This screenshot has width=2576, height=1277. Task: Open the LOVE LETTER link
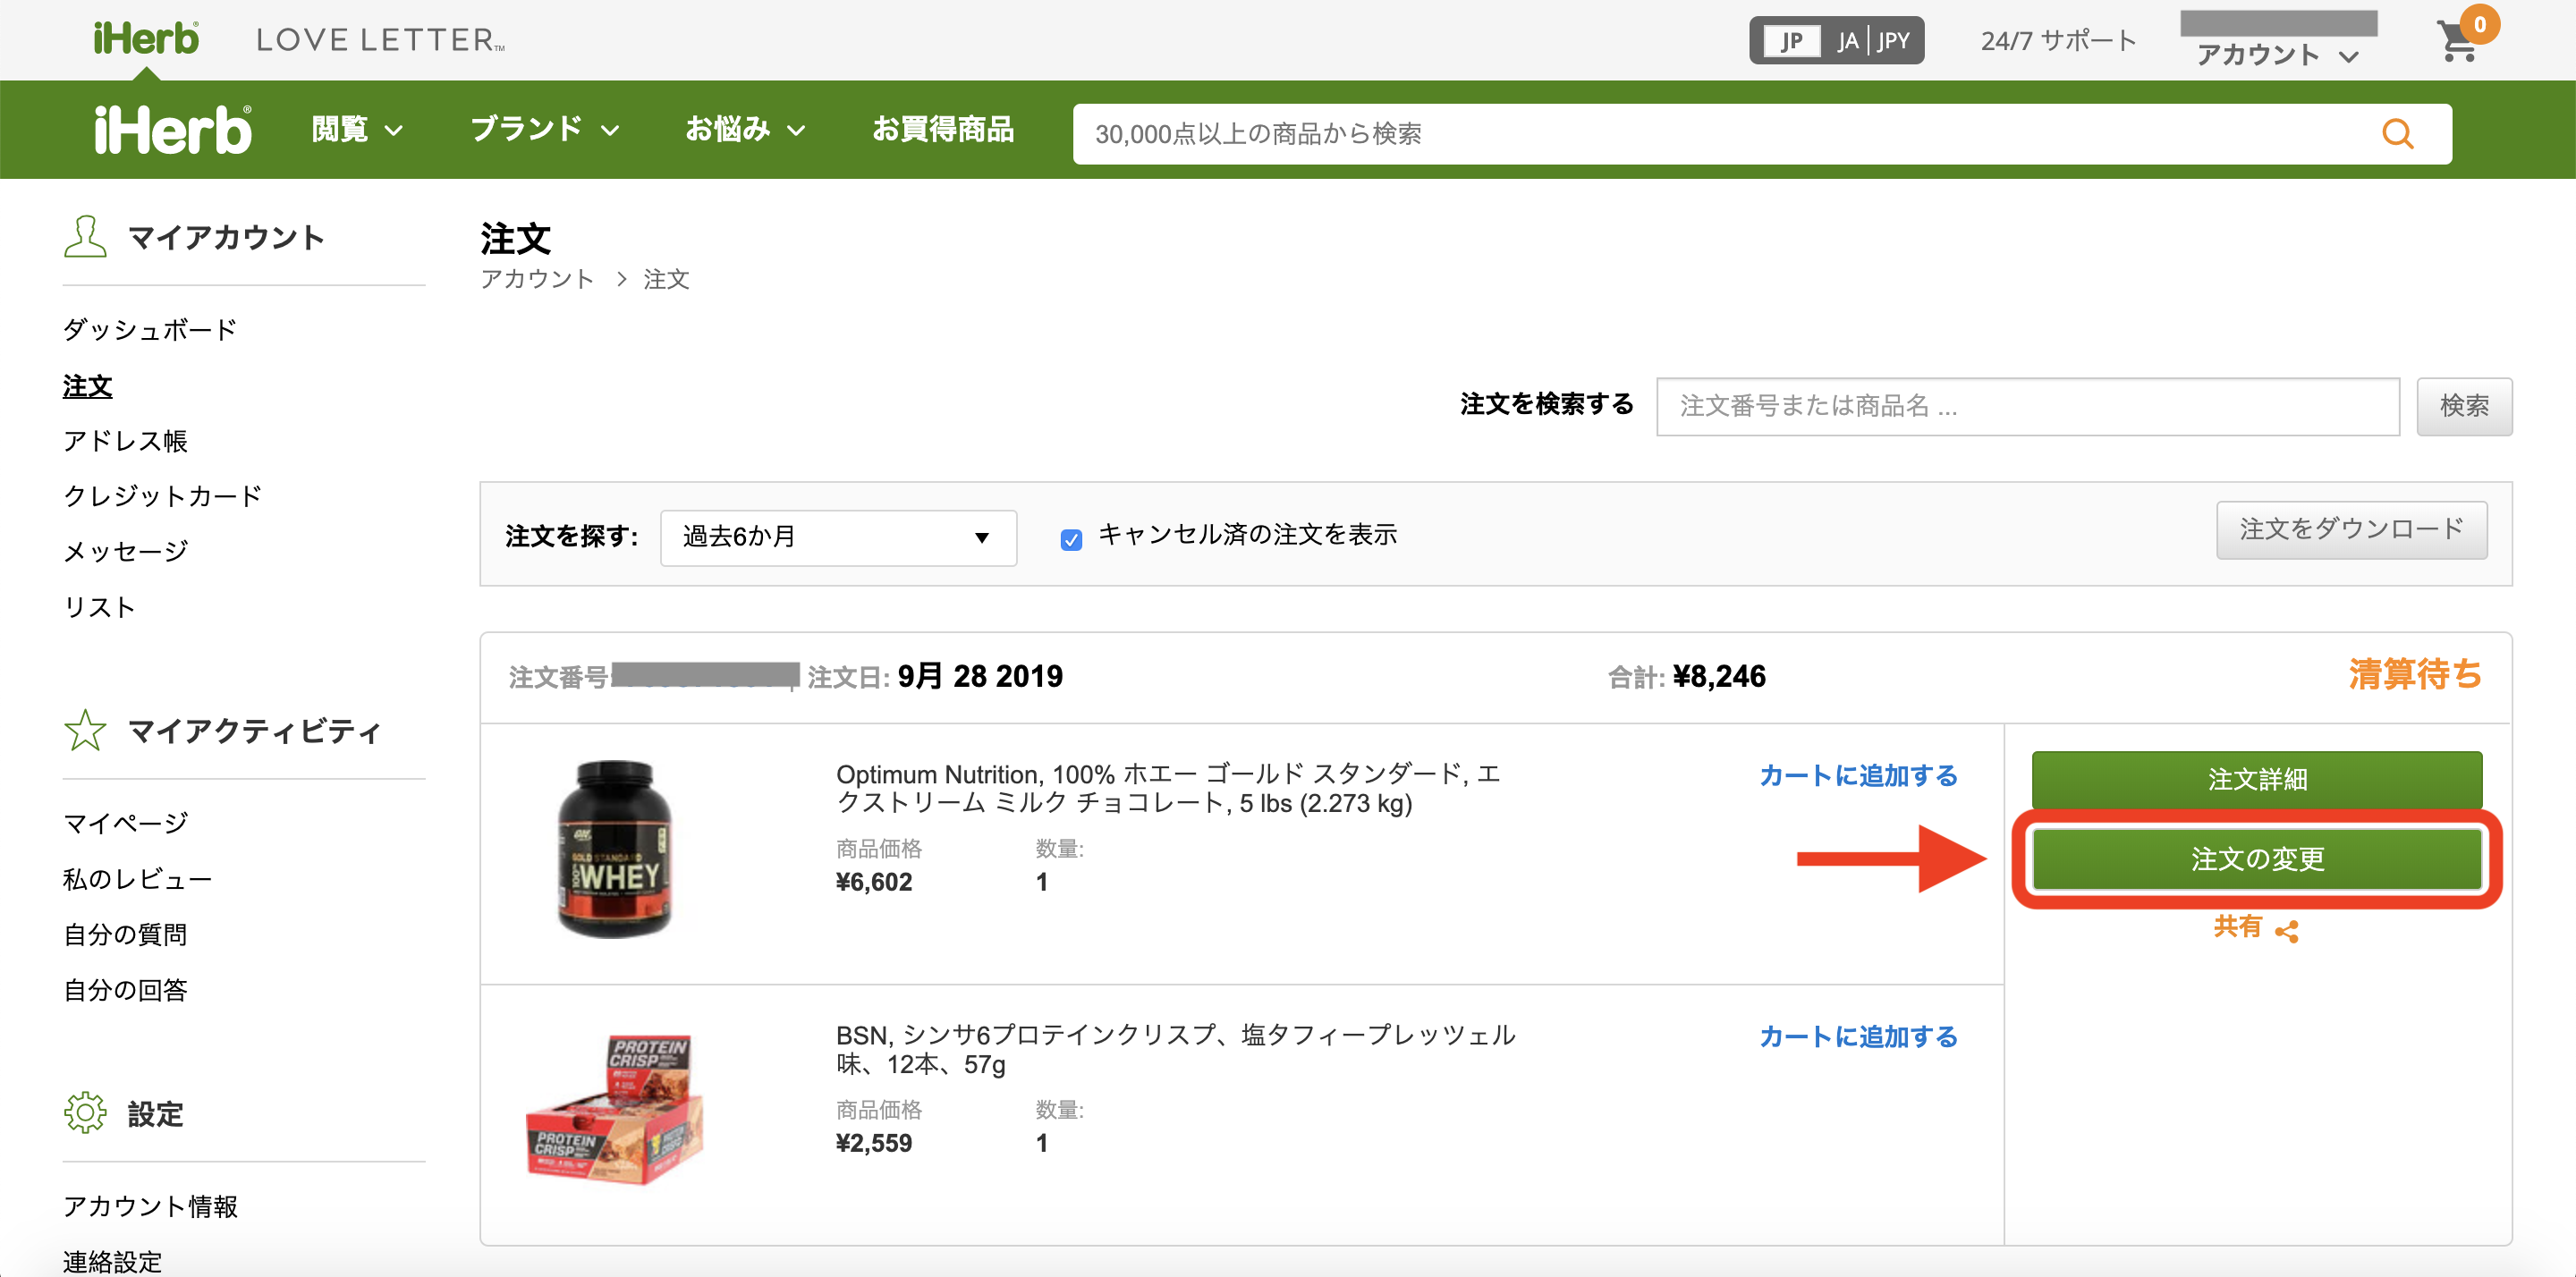[x=380, y=40]
